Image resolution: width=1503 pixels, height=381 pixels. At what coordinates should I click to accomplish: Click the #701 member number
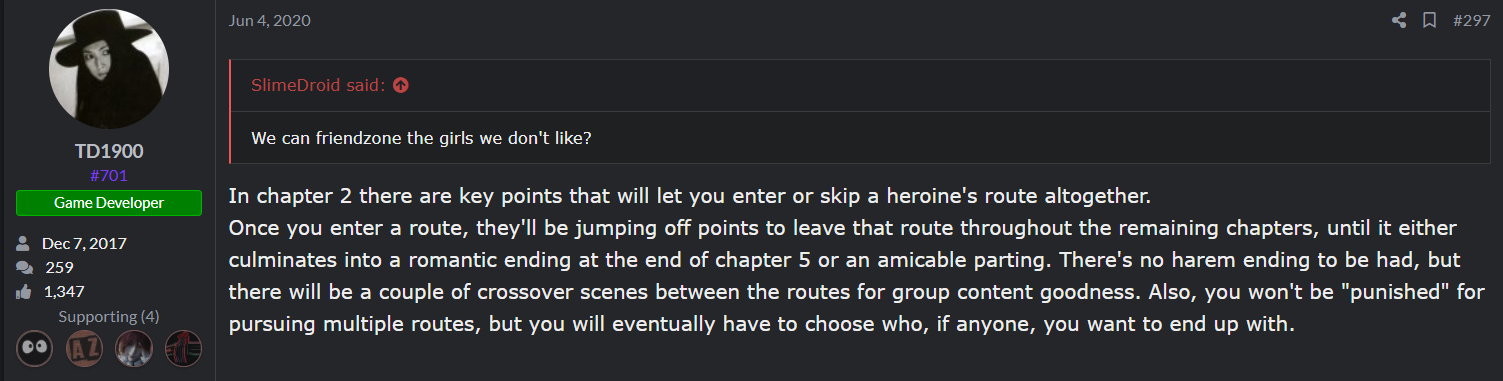[x=109, y=176]
